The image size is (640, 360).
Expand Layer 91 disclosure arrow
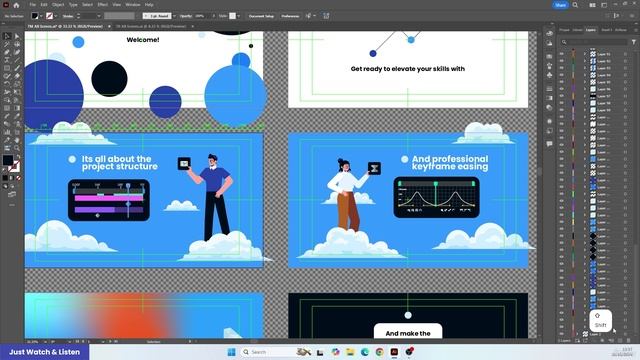(584, 54)
